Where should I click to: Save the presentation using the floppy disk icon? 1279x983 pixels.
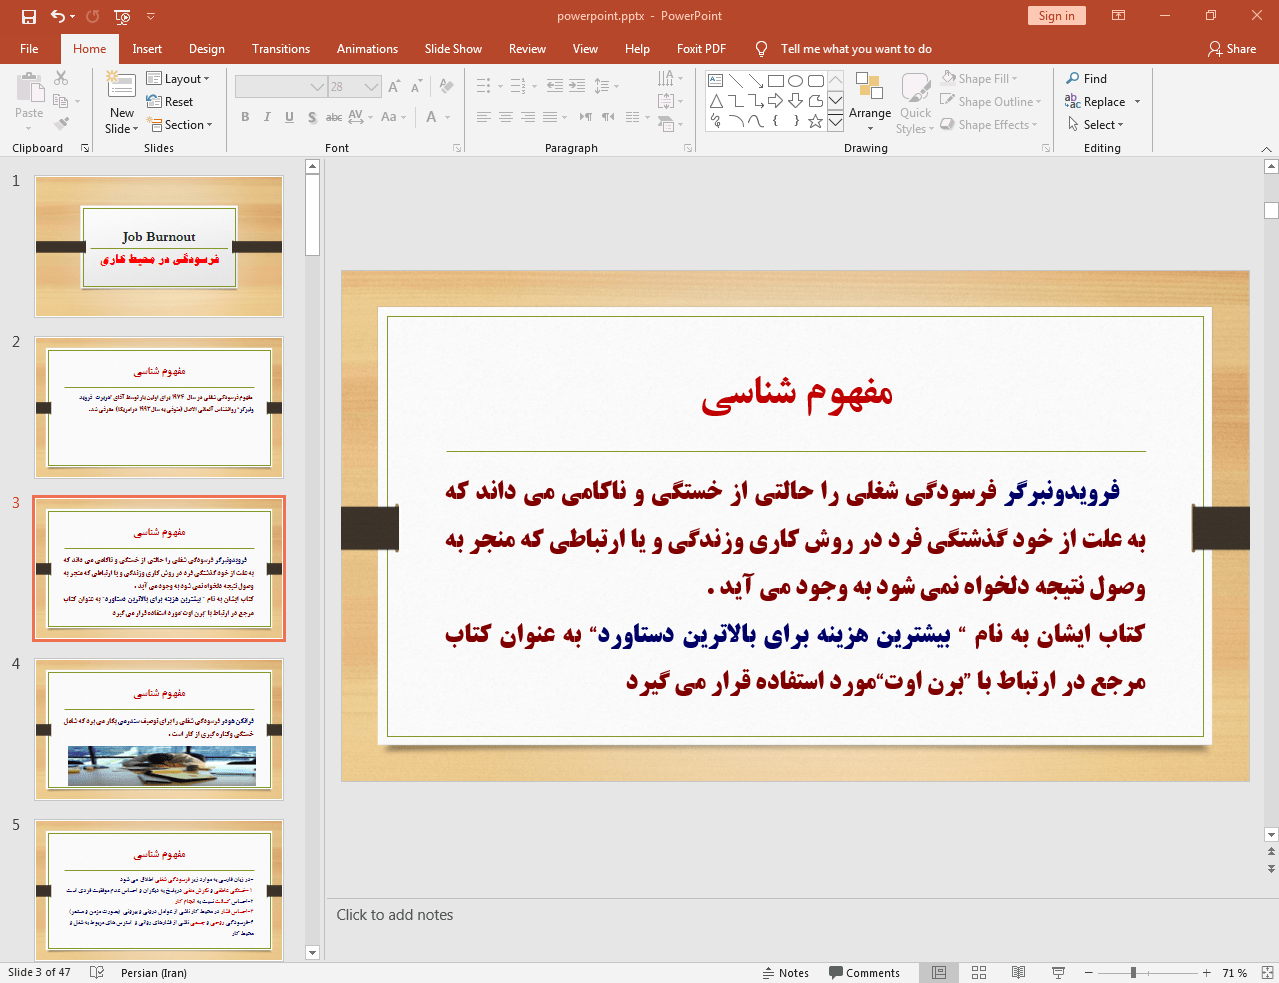pyautogui.click(x=28, y=16)
